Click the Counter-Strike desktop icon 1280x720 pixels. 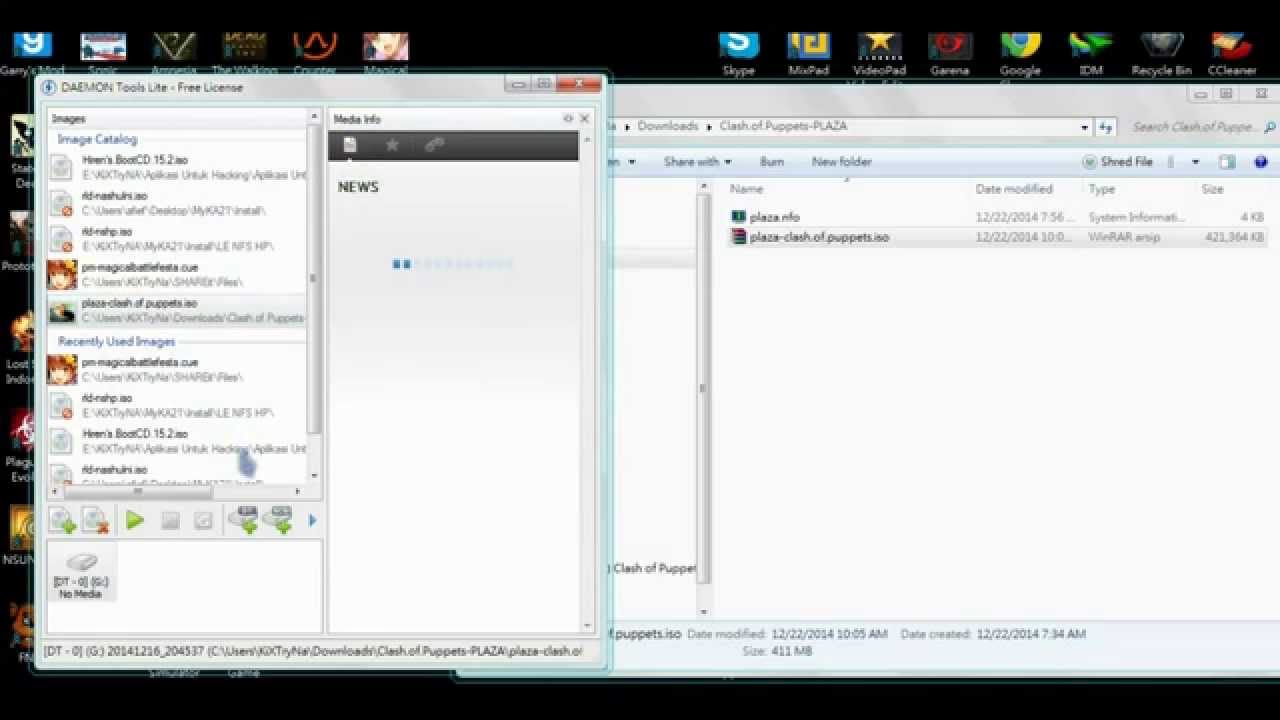(315, 54)
